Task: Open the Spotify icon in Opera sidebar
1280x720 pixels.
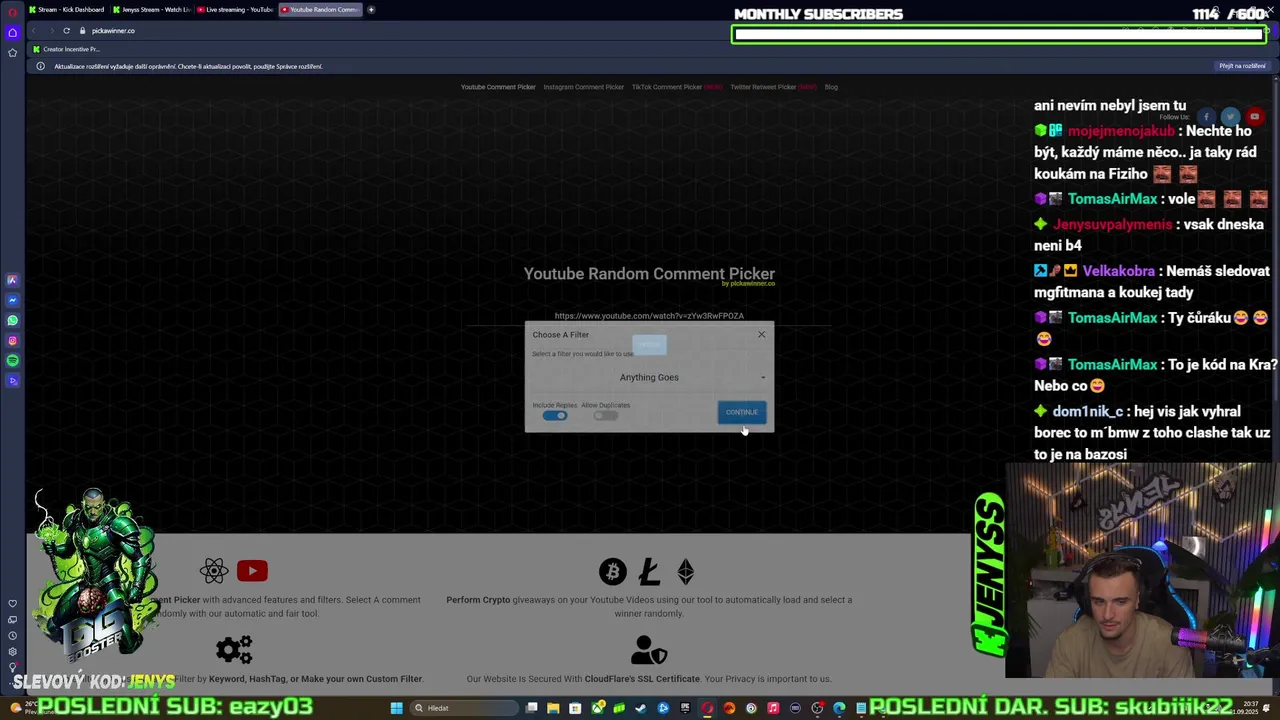Action: coord(12,360)
